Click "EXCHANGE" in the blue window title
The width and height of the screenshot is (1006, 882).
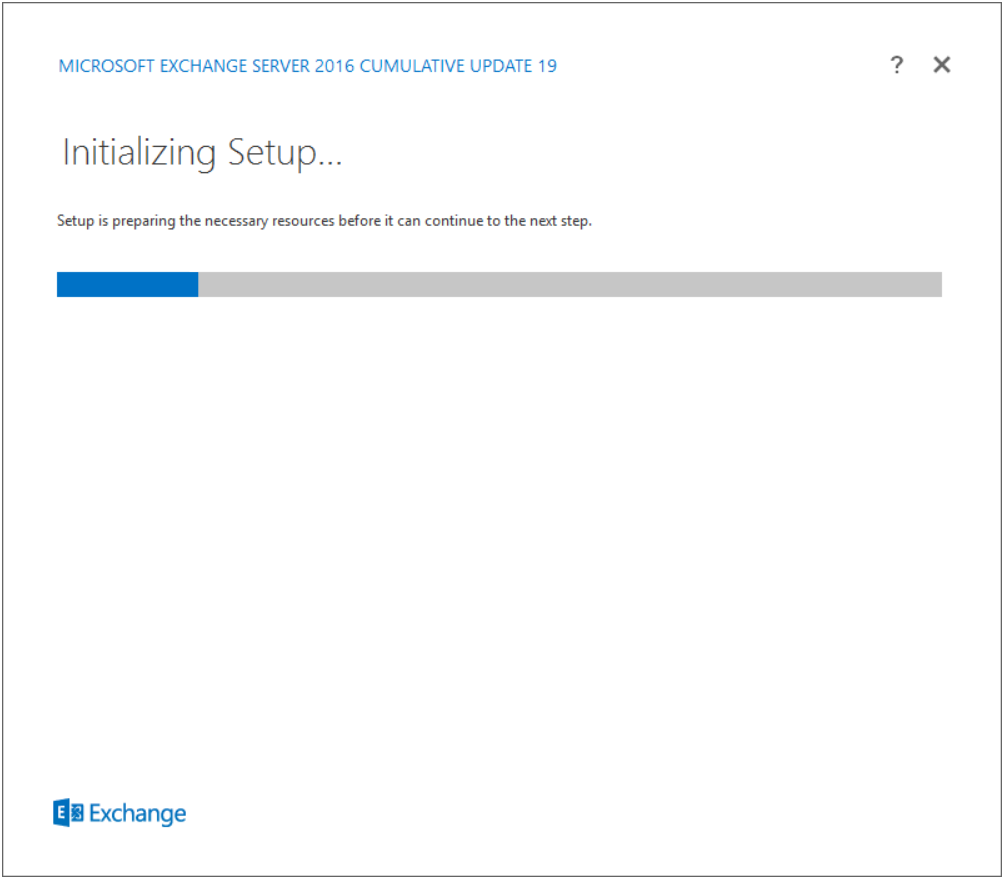[193, 67]
